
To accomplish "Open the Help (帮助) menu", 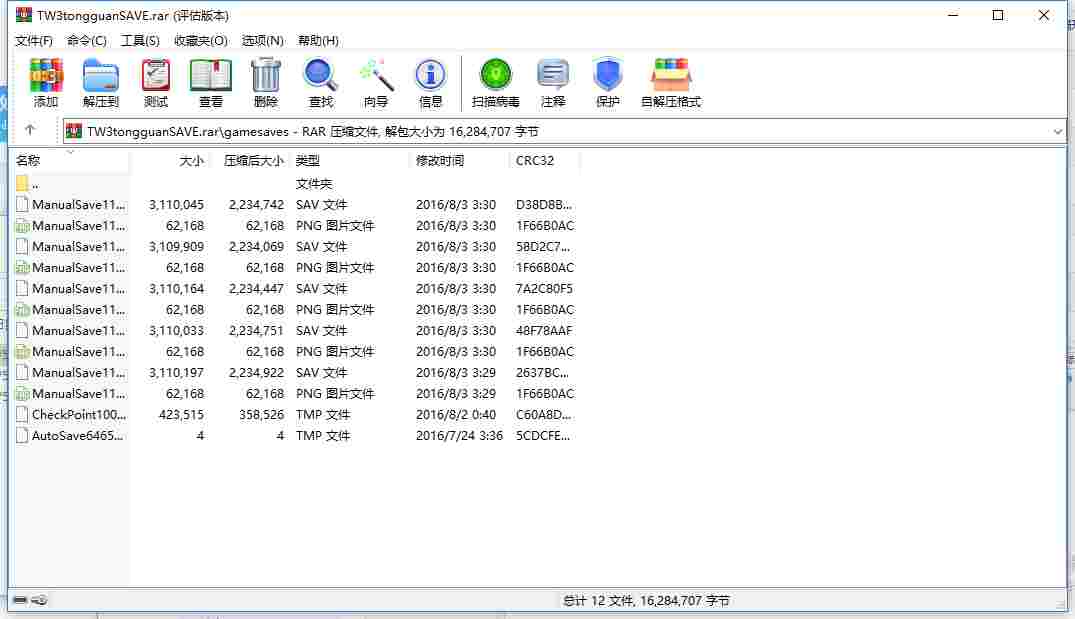I will [318, 40].
